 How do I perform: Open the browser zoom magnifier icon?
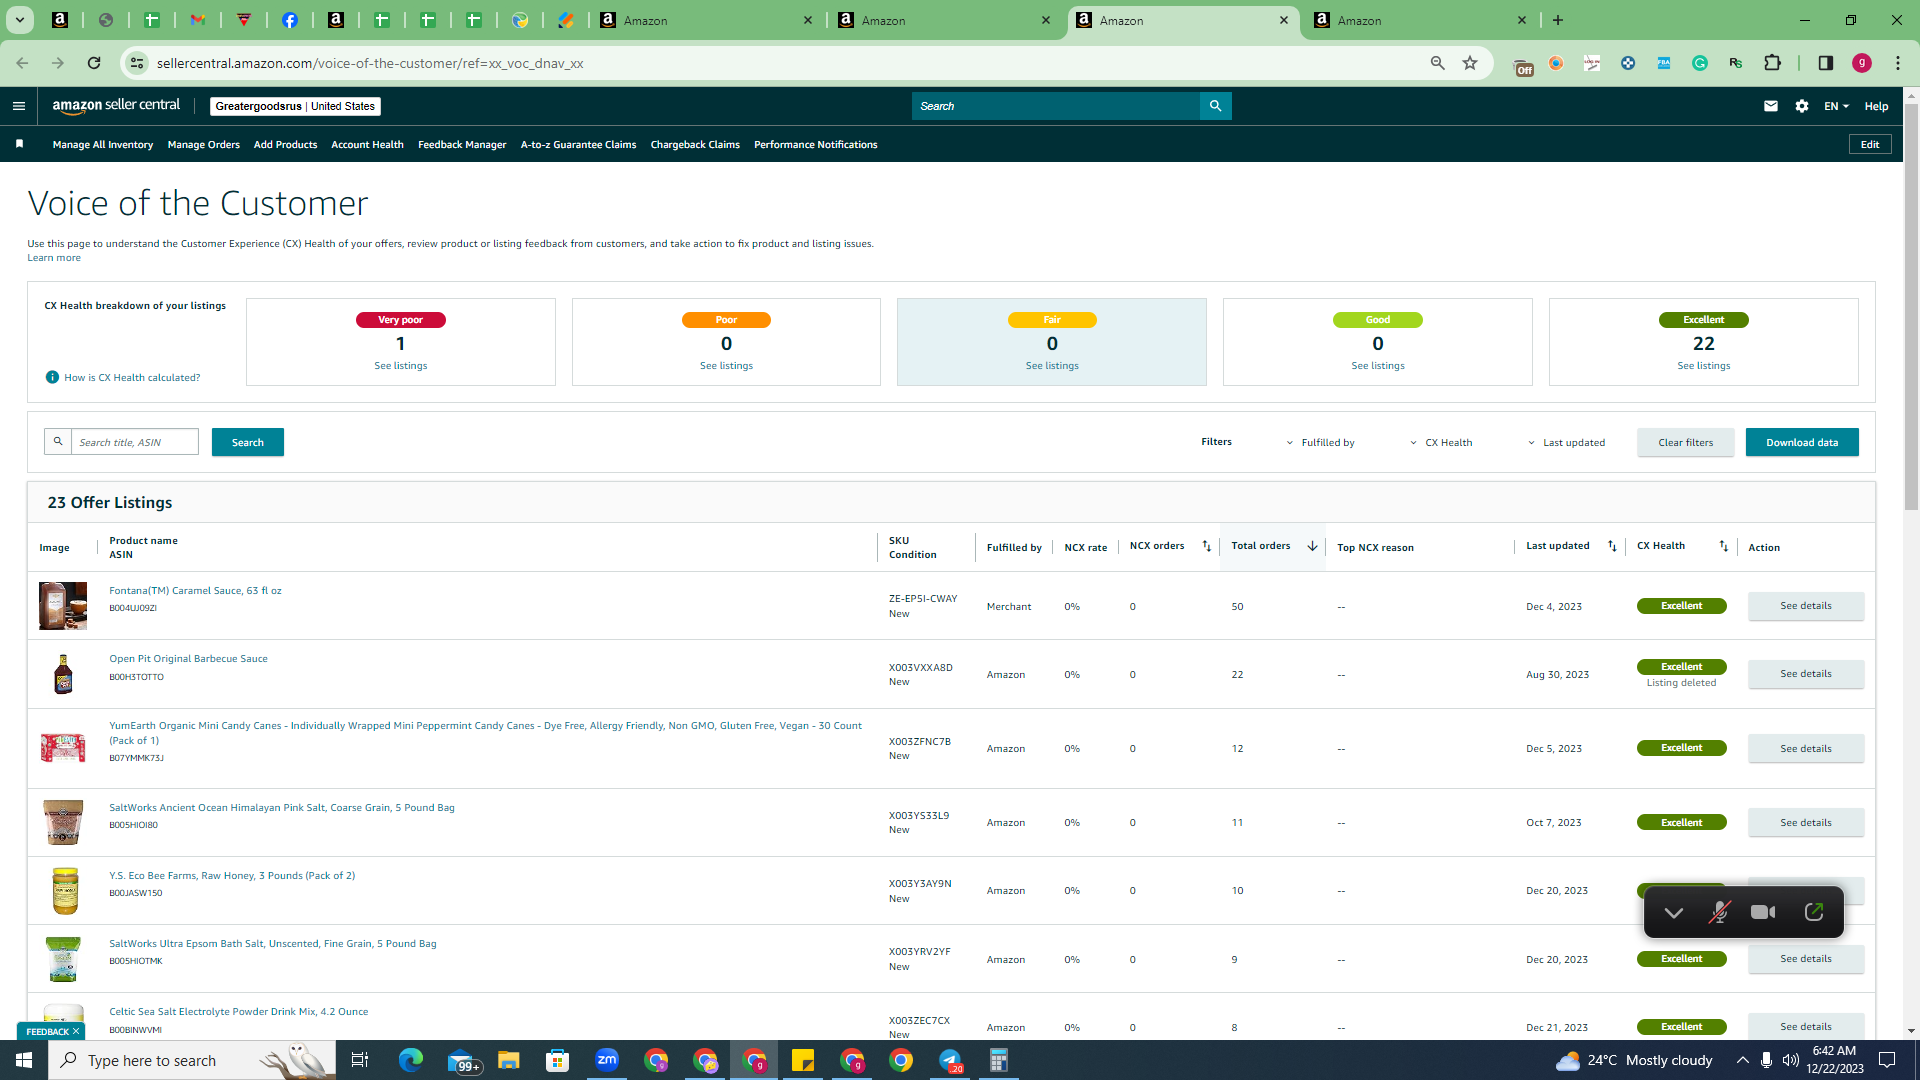coord(1438,63)
